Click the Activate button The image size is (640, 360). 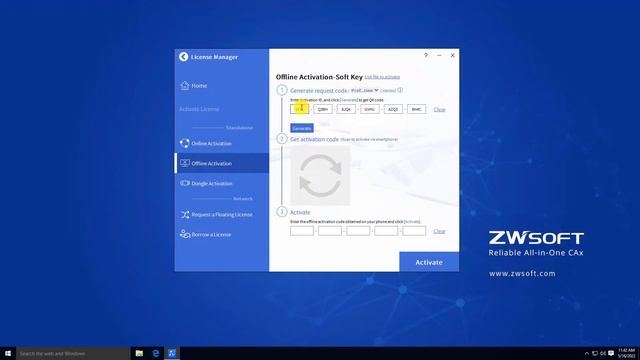[x=429, y=262]
